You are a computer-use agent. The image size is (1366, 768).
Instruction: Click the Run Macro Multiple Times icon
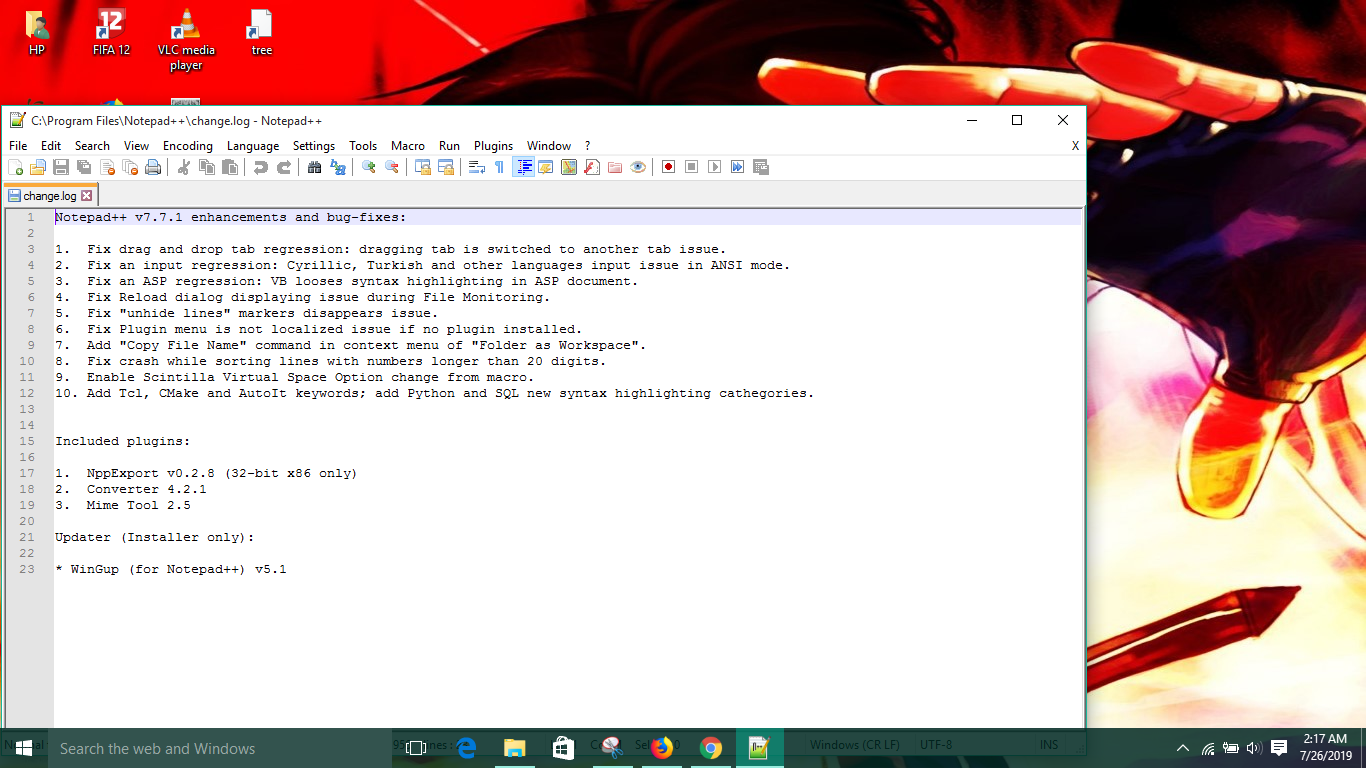(737, 167)
